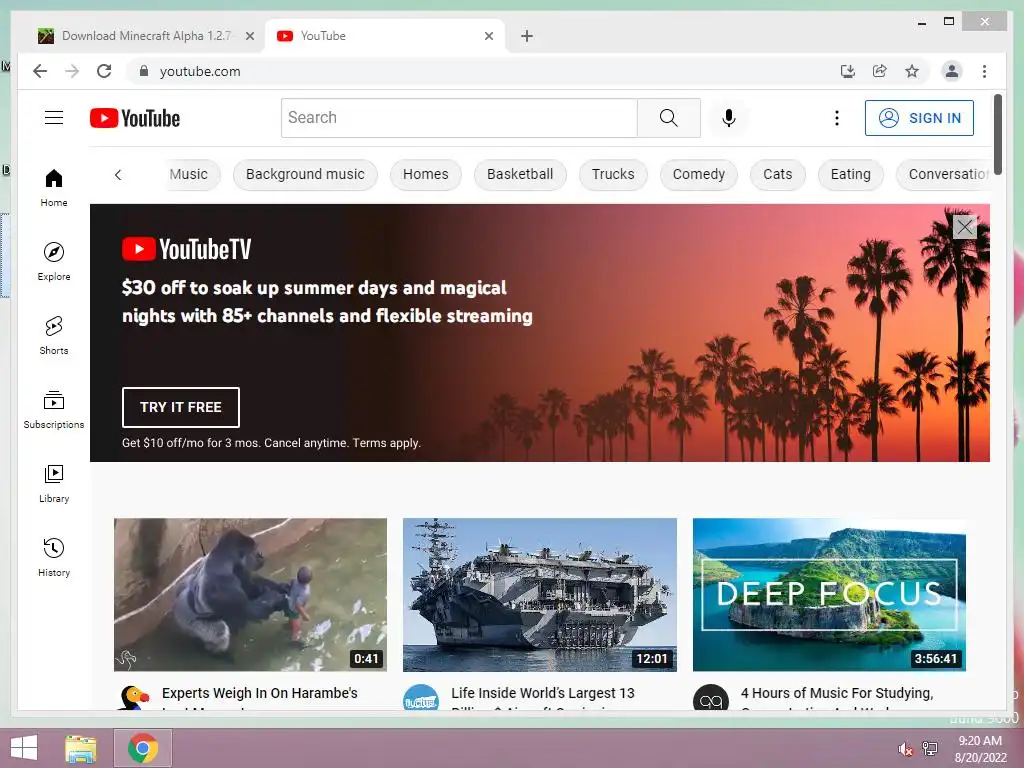The height and width of the screenshot is (768, 1024).
Task: Select the Basketball category chip
Action: pyautogui.click(x=520, y=174)
